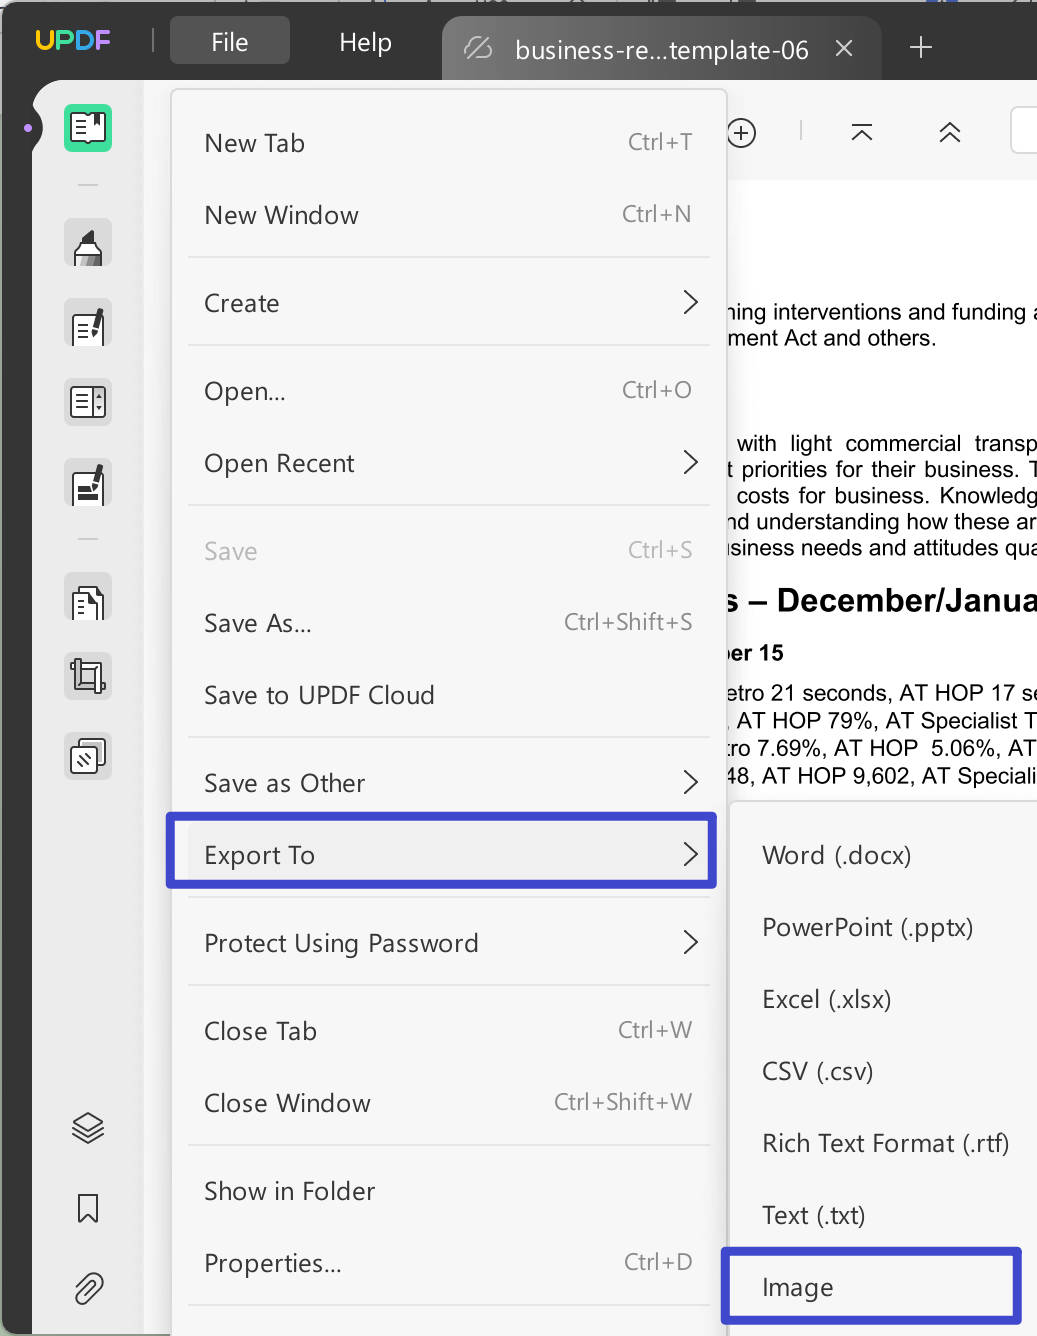Jump to first page arrow icon
Screen dimensions: 1037x1336
pyautogui.click(x=862, y=133)
